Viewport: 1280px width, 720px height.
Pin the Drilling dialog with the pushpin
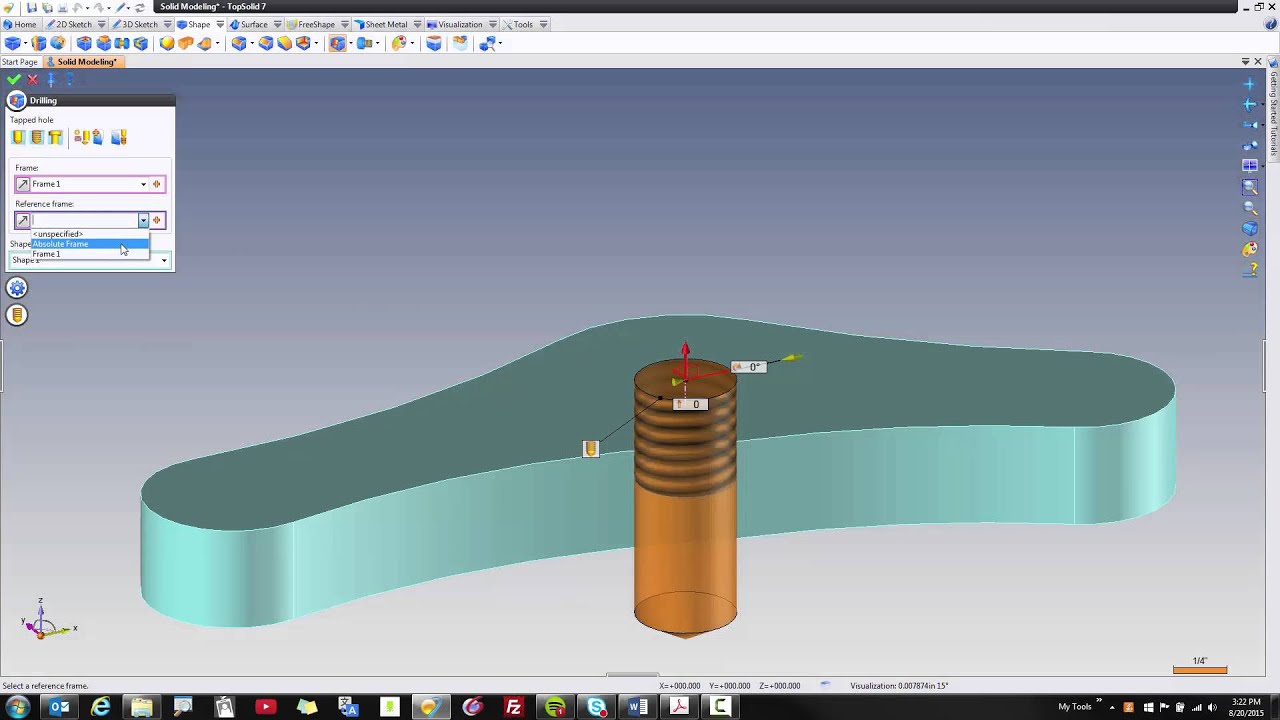click(51, 79)
